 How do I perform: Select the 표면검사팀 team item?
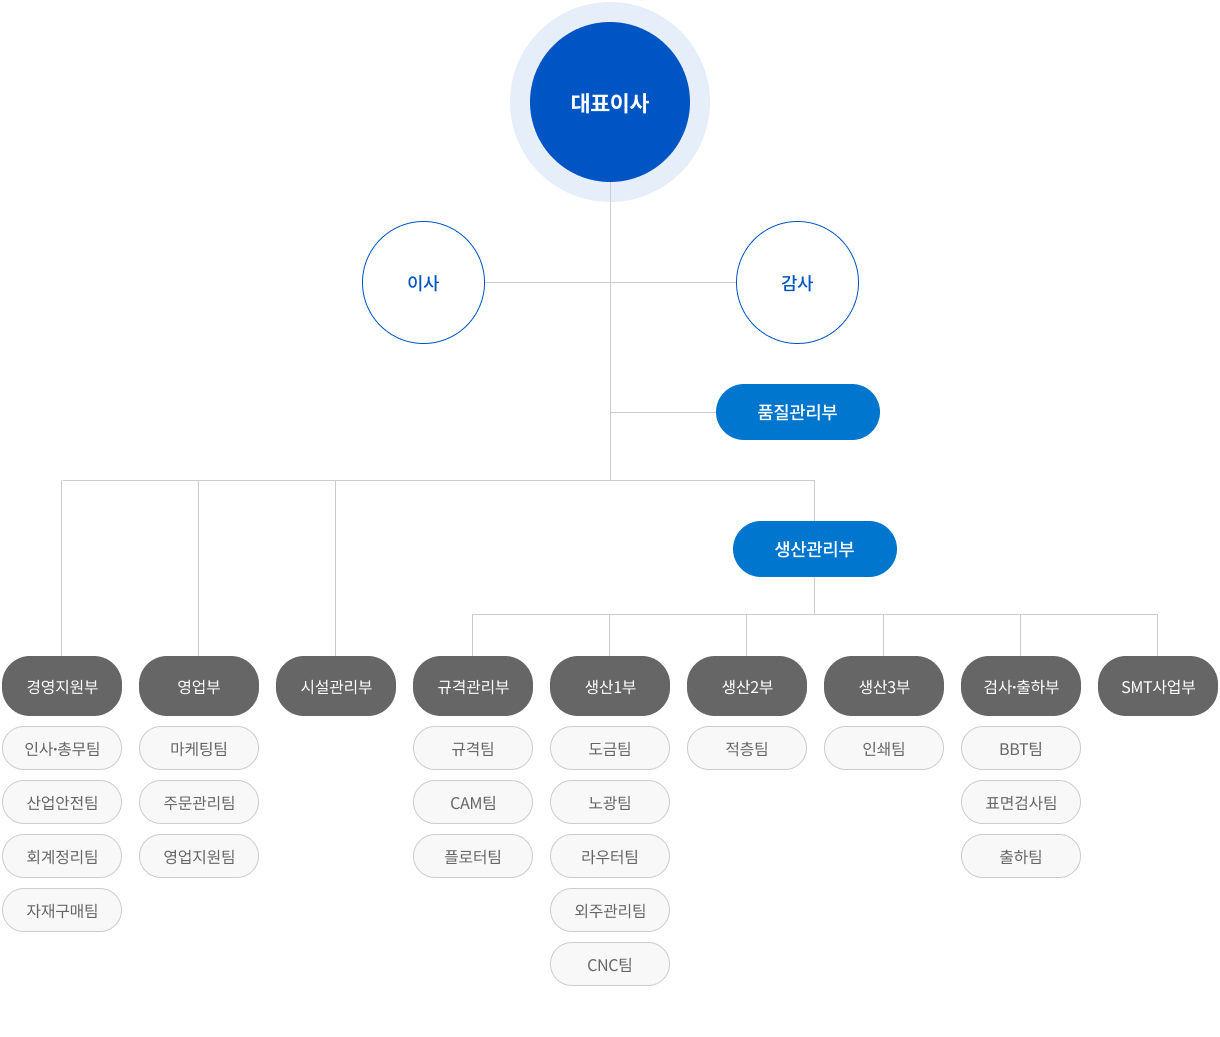coord(1021,802)
